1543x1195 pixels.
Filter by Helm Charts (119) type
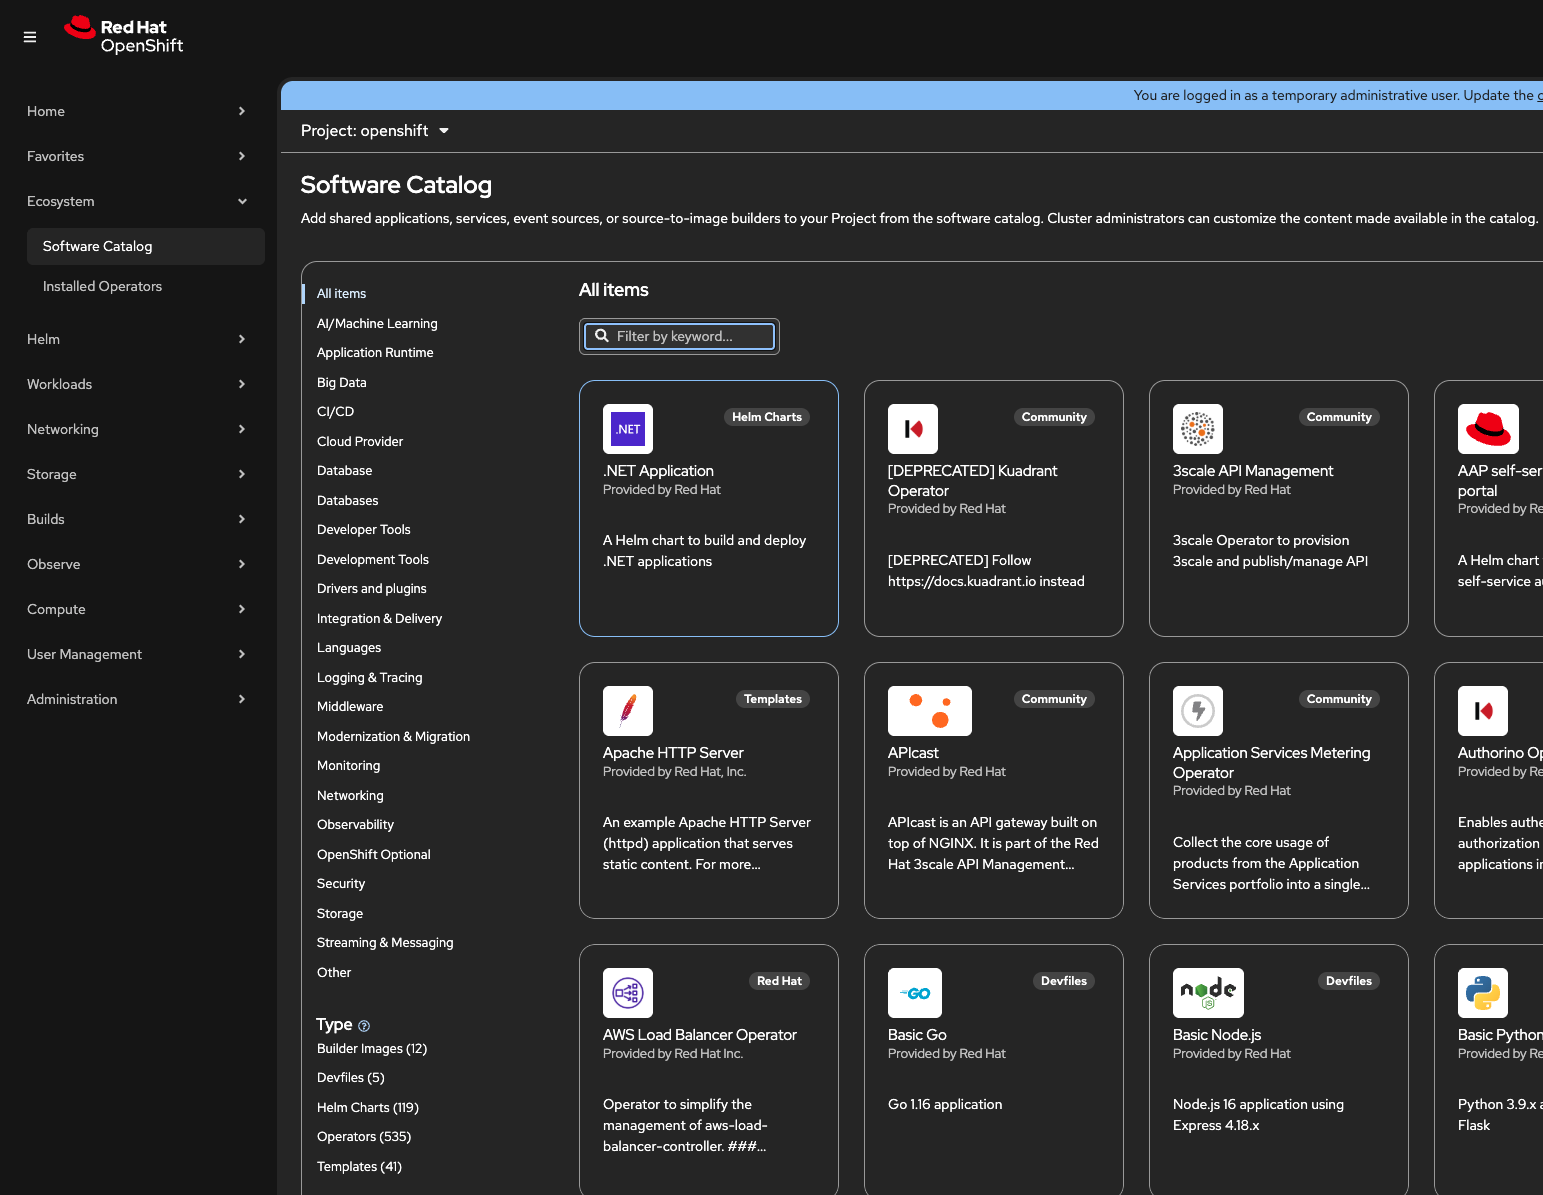[367, 1107]
